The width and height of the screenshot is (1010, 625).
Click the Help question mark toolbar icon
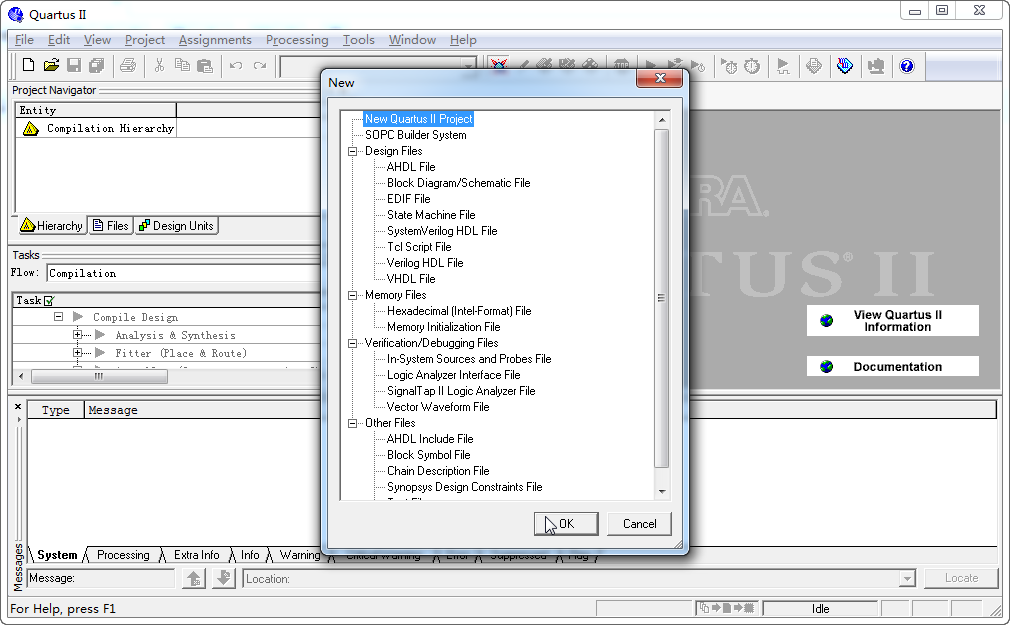(x=907, y=66)
